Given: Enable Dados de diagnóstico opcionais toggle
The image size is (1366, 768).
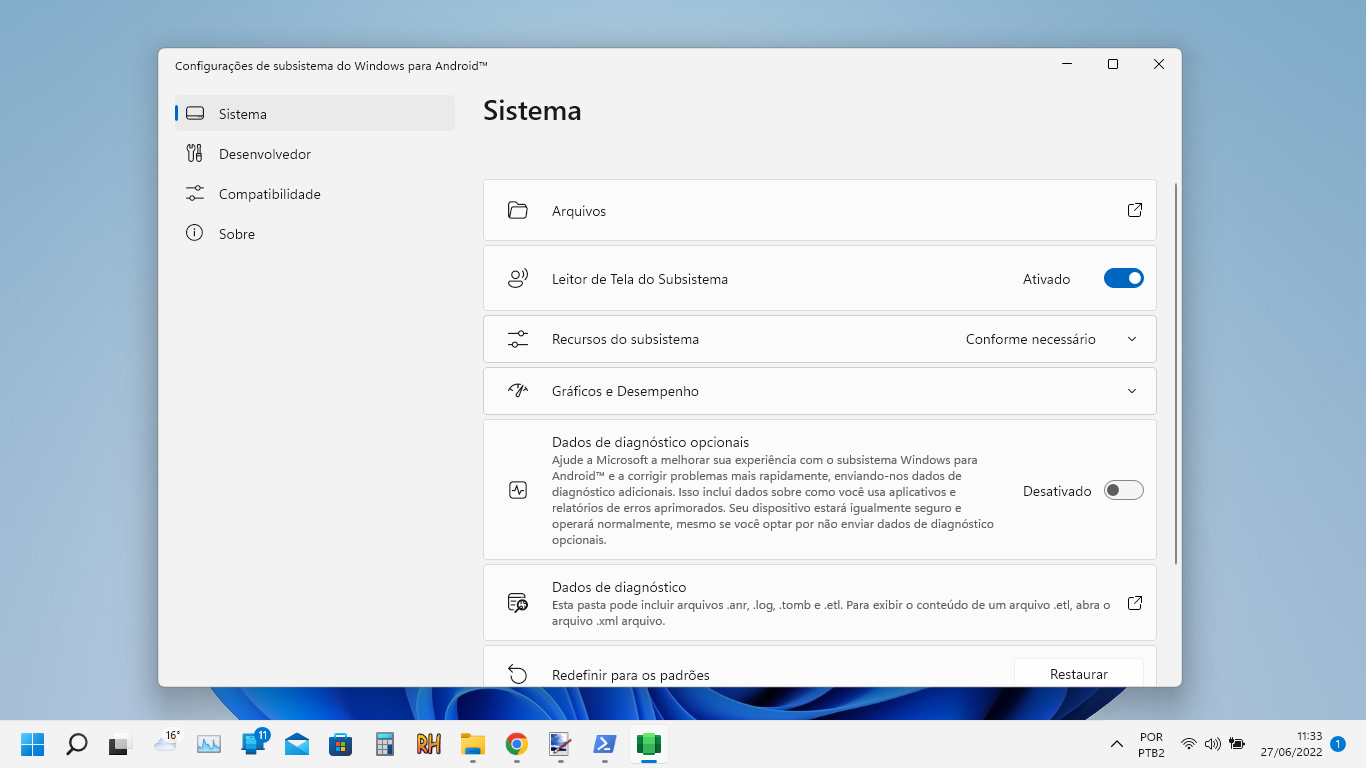Looking at the screenshot, I should (1123, 490).
